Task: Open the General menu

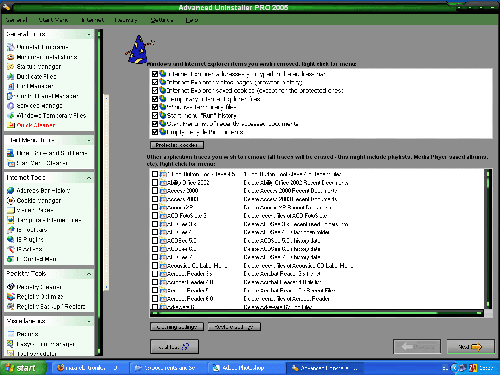Action: pos(16,20)
